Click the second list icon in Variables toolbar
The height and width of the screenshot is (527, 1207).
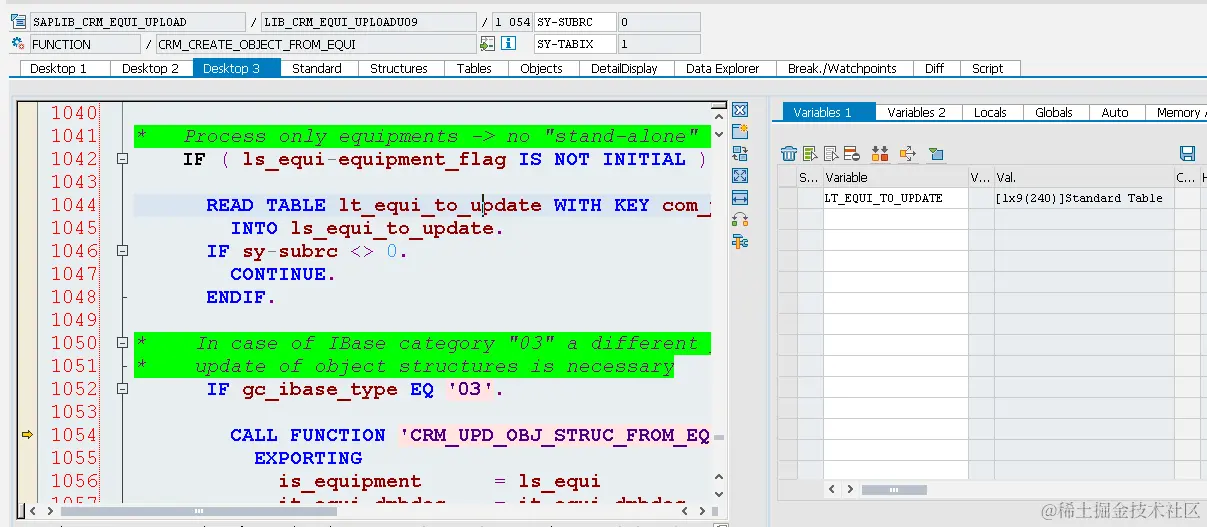[x=810, y=153]
